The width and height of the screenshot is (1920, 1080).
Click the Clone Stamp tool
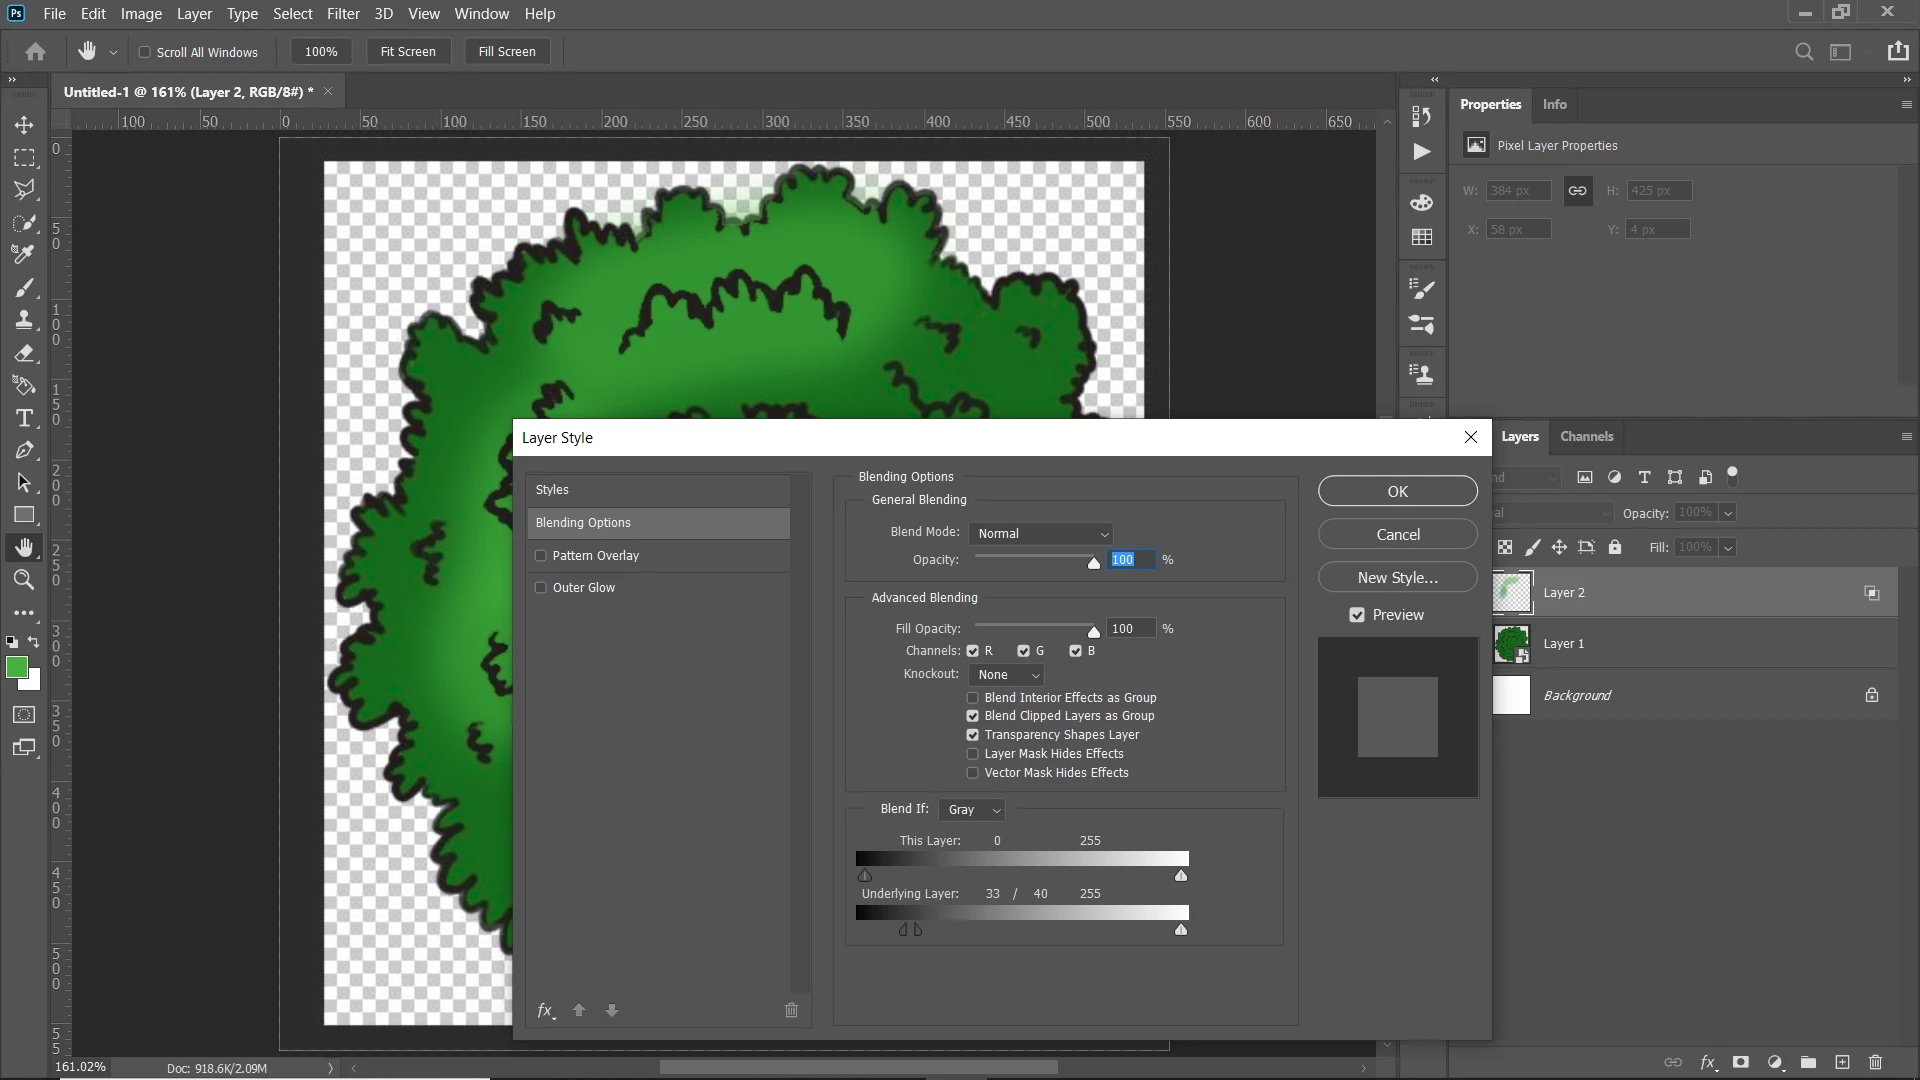[24, 320]
